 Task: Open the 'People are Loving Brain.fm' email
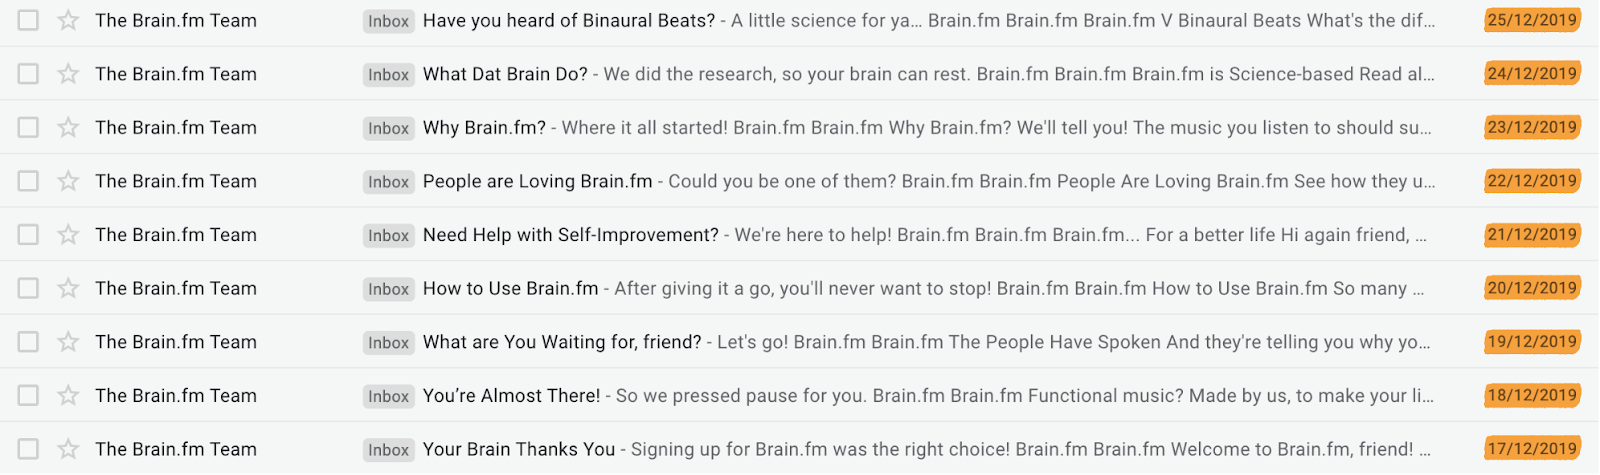[x=537, y=181]
